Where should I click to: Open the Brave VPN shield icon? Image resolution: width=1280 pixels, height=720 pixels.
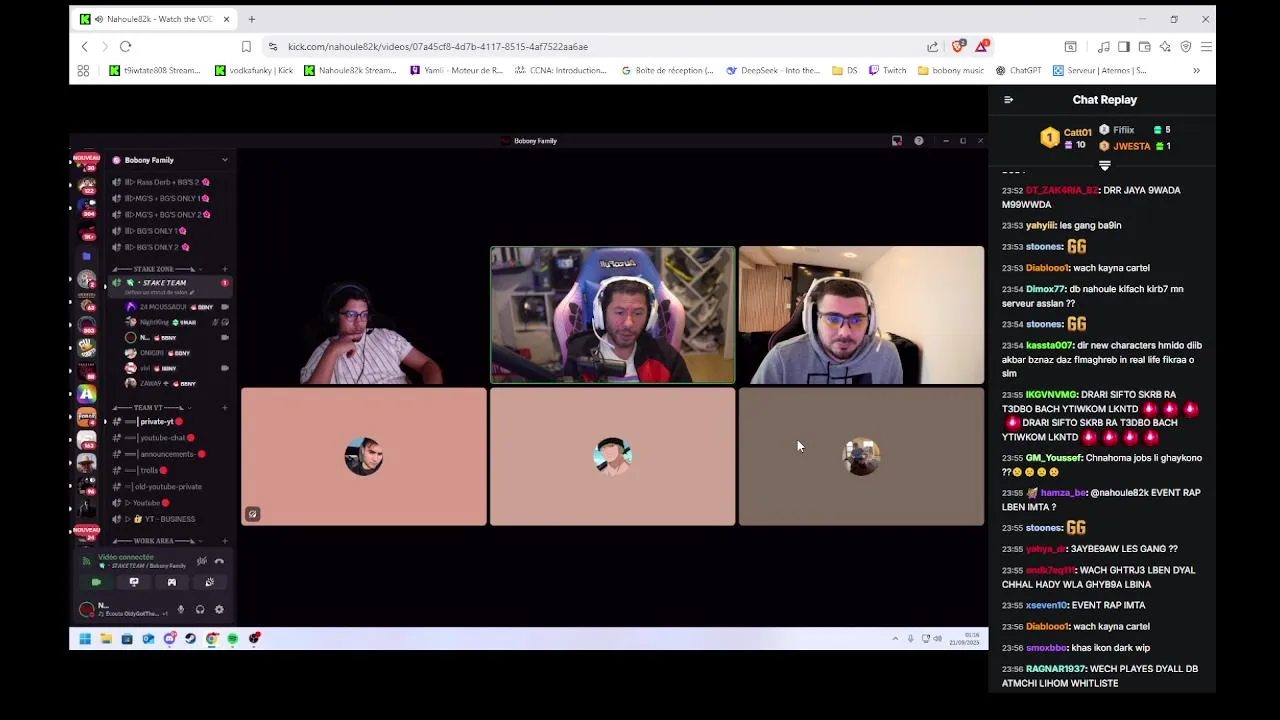(1186, 46)
